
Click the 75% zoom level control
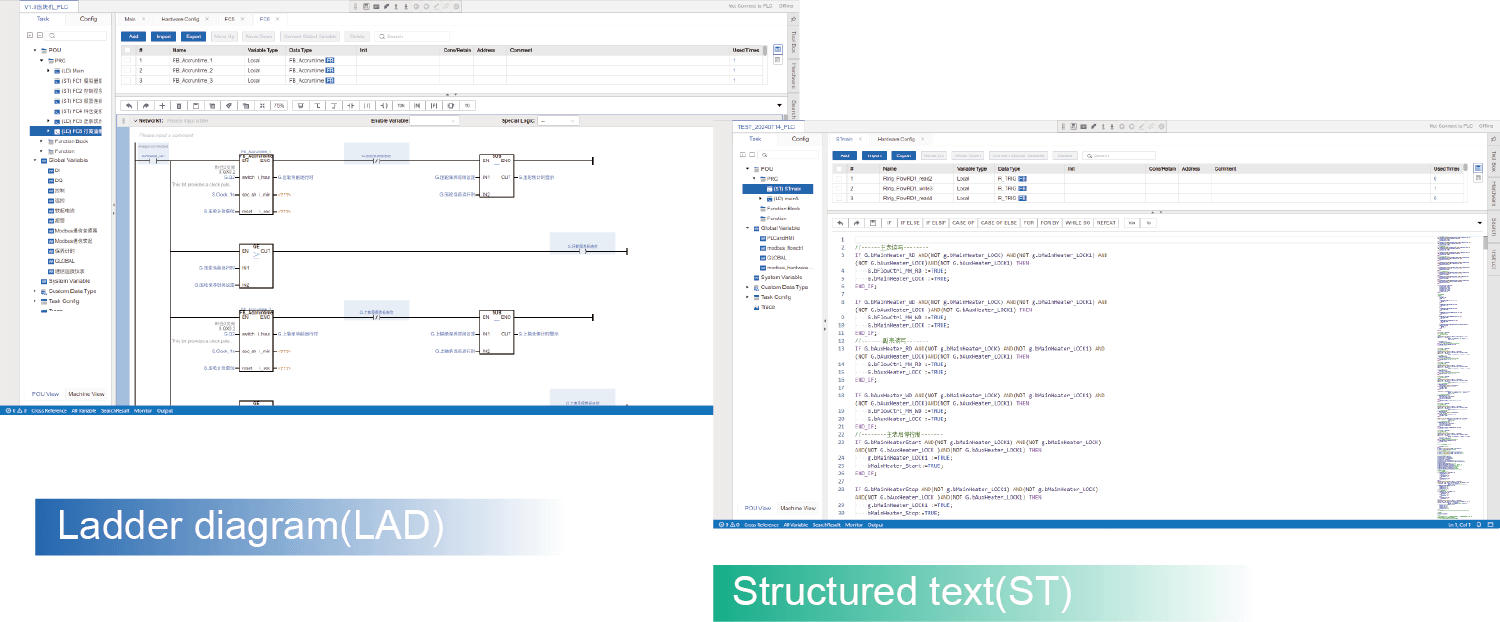(x=279, y=105)
